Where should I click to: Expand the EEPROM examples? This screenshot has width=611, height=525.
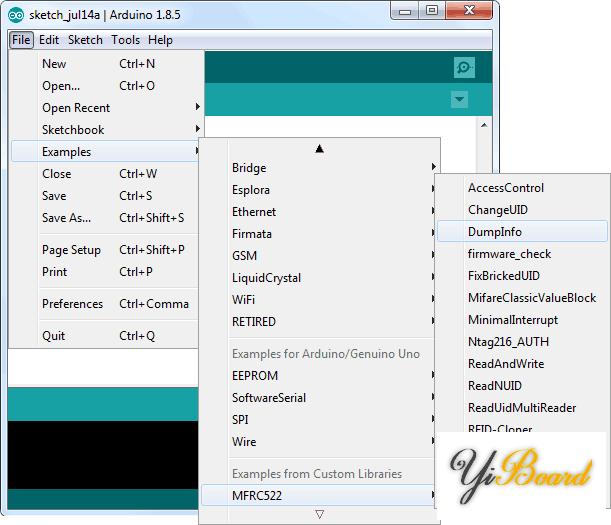[320, 376]
